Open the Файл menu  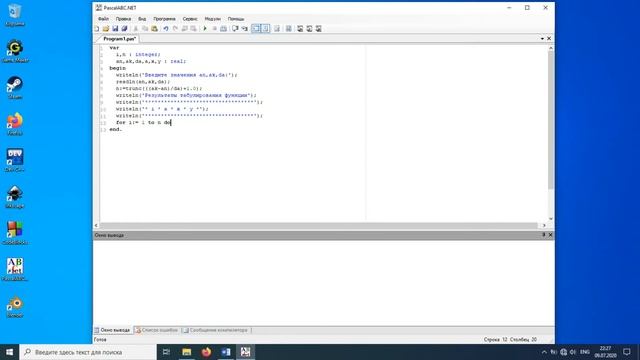[103, 19]
